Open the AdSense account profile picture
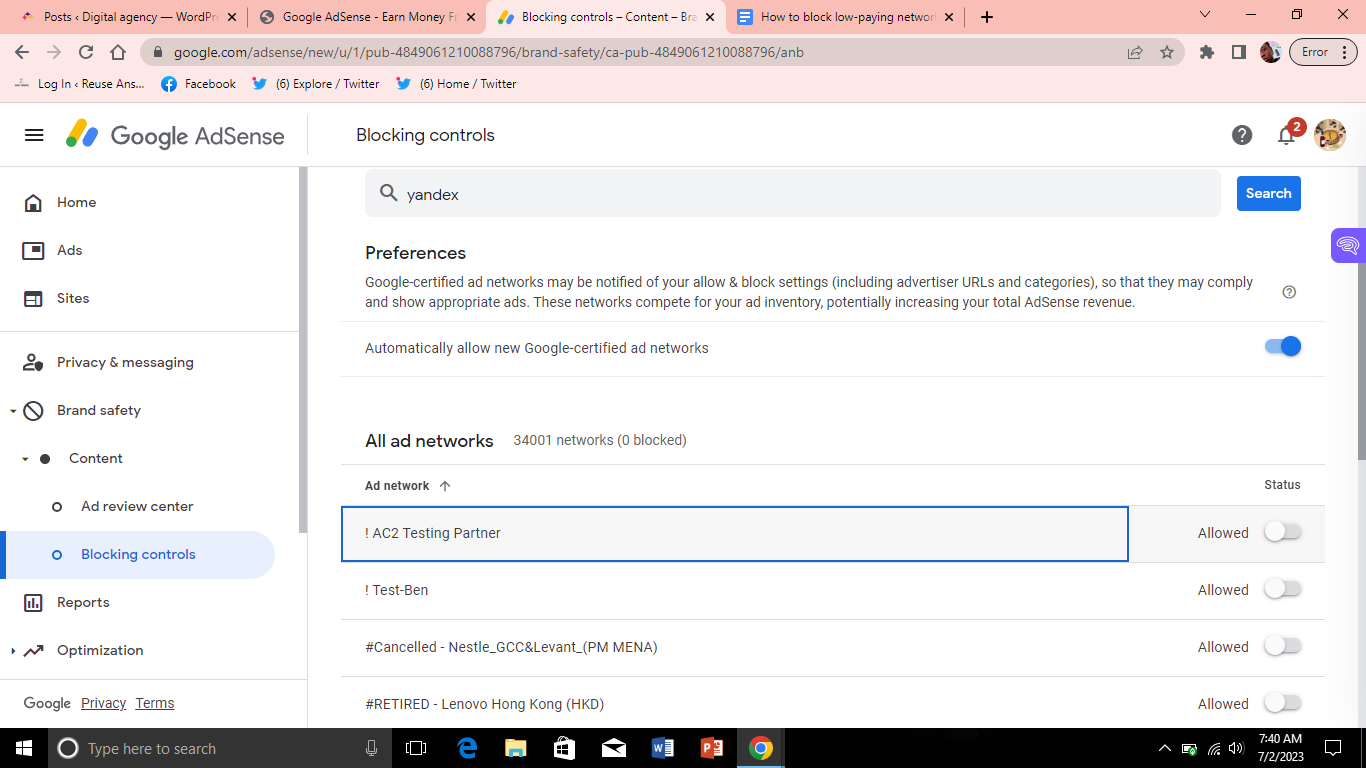Viewport: 1366px width, 768px height. (x=1330, y=135)
